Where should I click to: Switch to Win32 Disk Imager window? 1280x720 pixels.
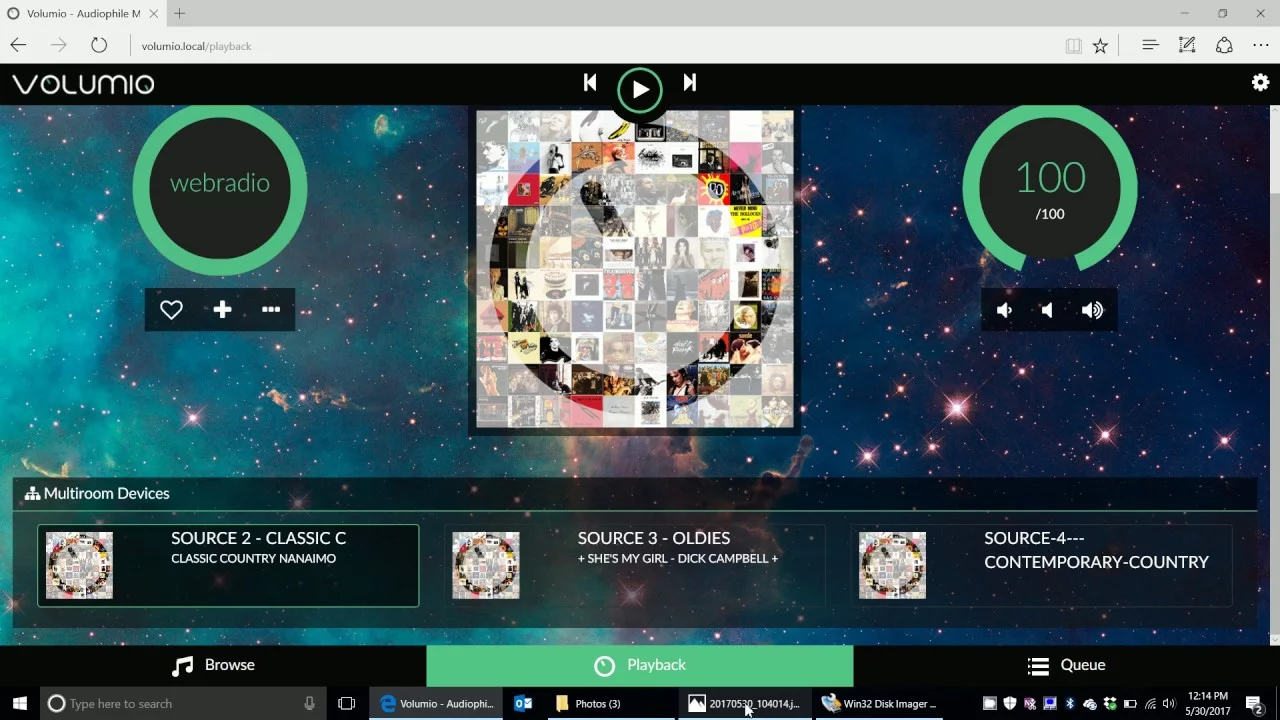[x=879, y=703]
